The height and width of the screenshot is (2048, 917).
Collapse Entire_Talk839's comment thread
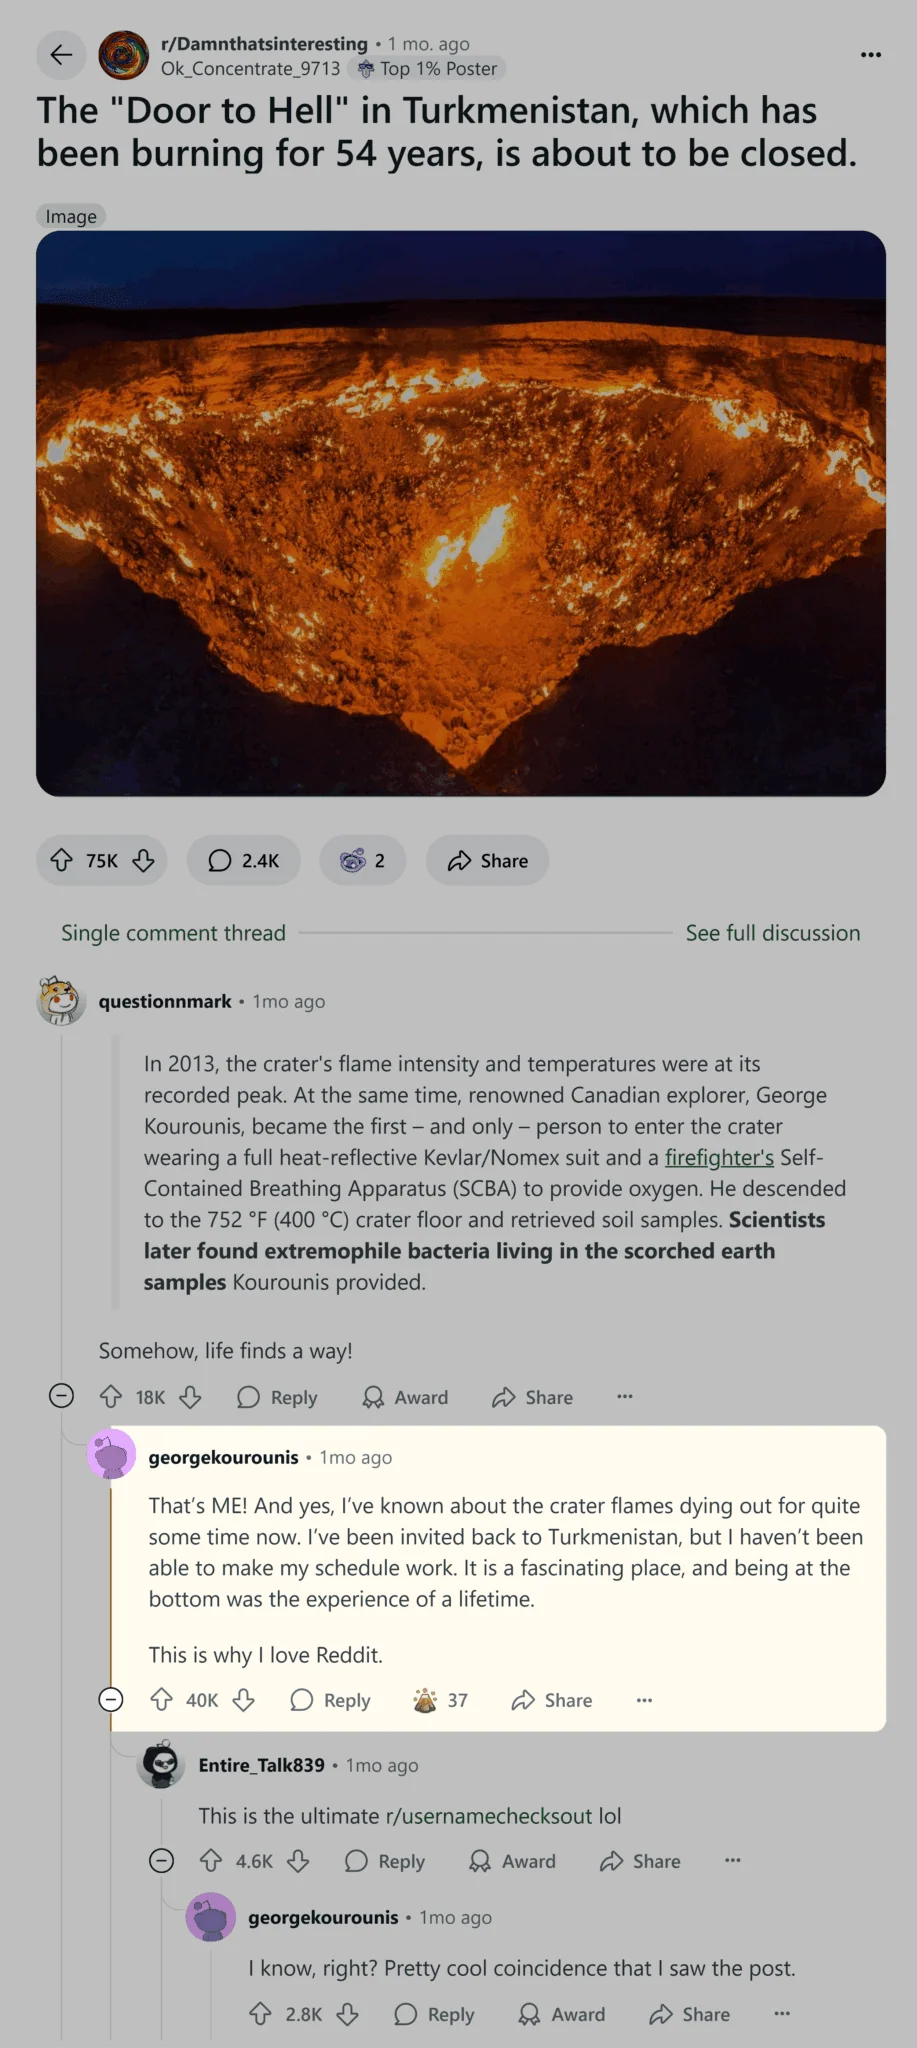tap(161, 1861)
